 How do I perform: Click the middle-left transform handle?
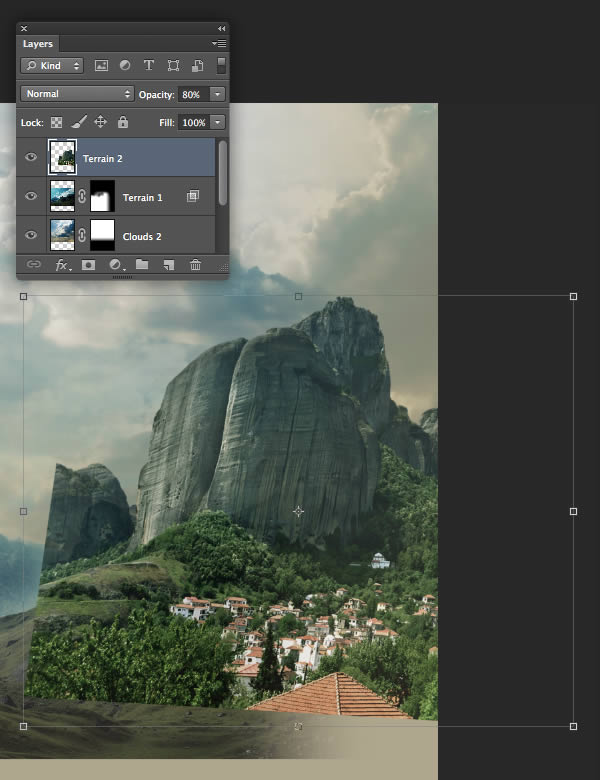point(23,511)
